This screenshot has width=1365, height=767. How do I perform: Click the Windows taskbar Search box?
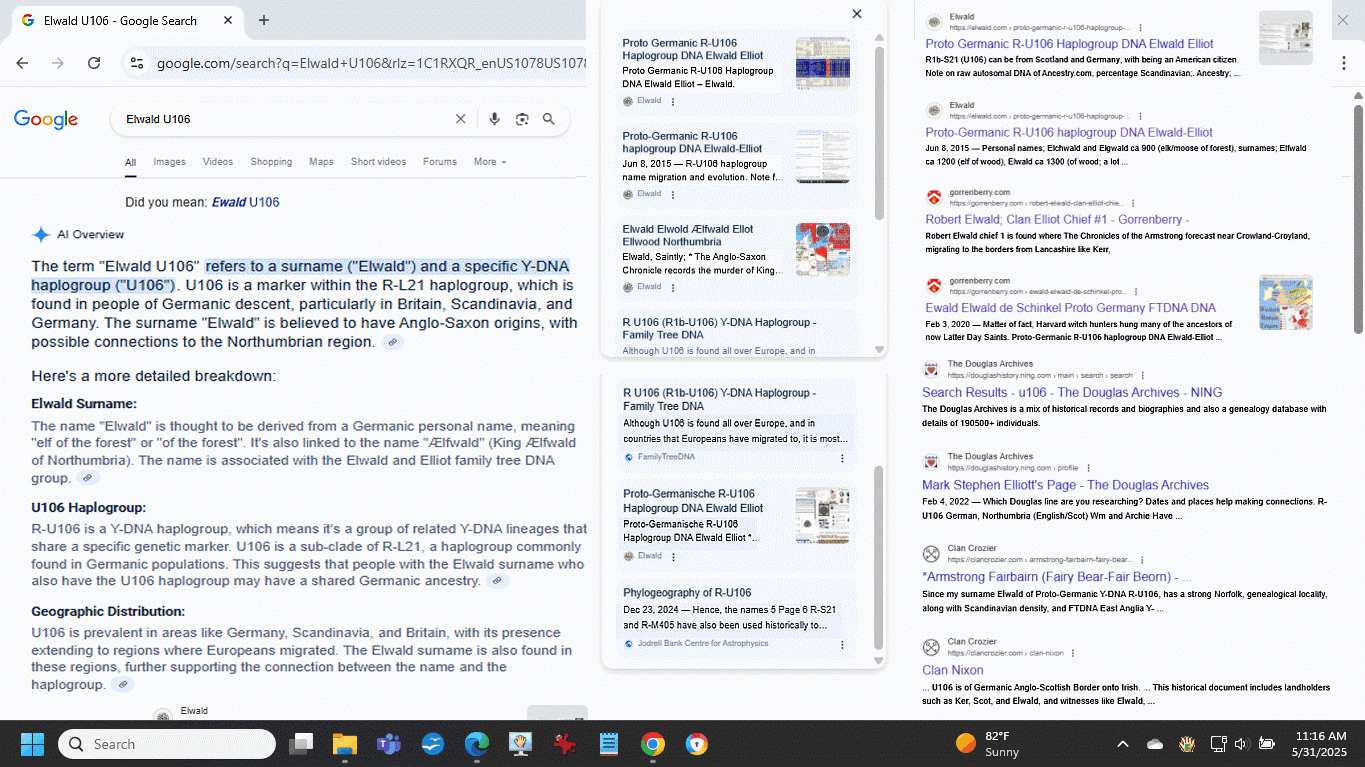[167, 744]
